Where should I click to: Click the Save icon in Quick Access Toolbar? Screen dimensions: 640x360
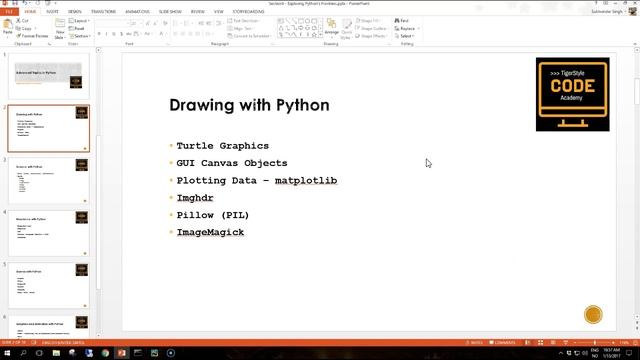tap(15, 3)
